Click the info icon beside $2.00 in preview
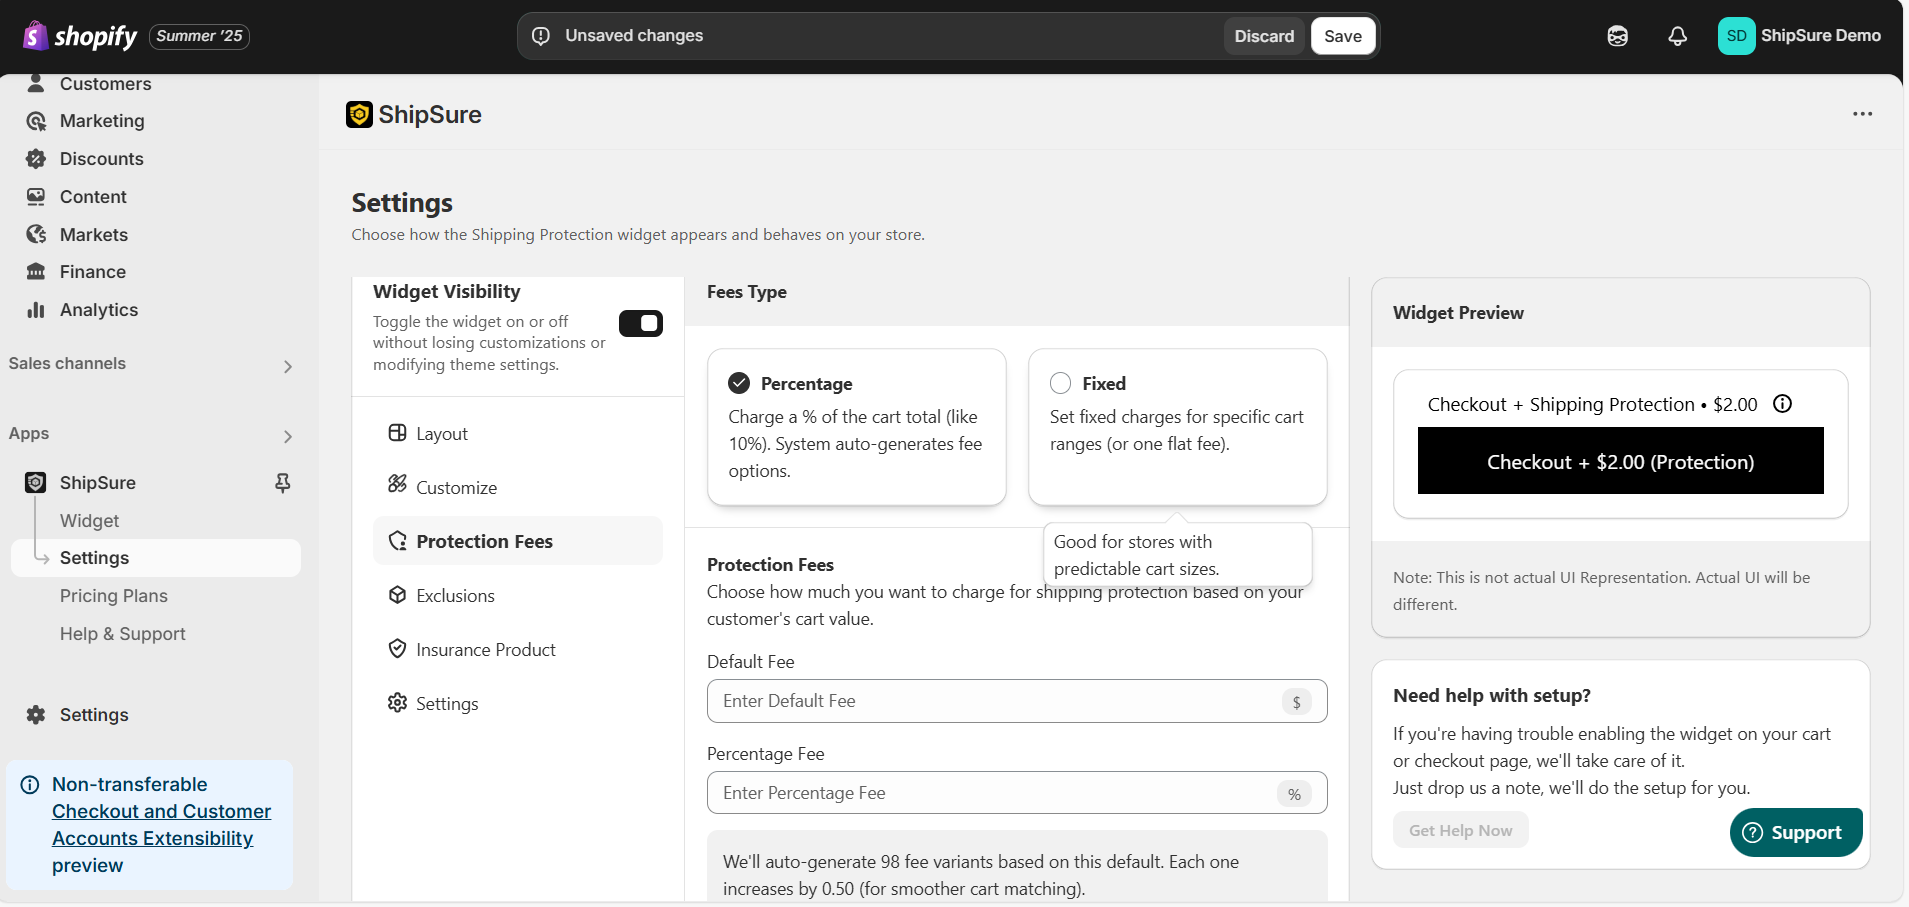The width and height of the screenshot is (1909, 907). (1782, 404)
